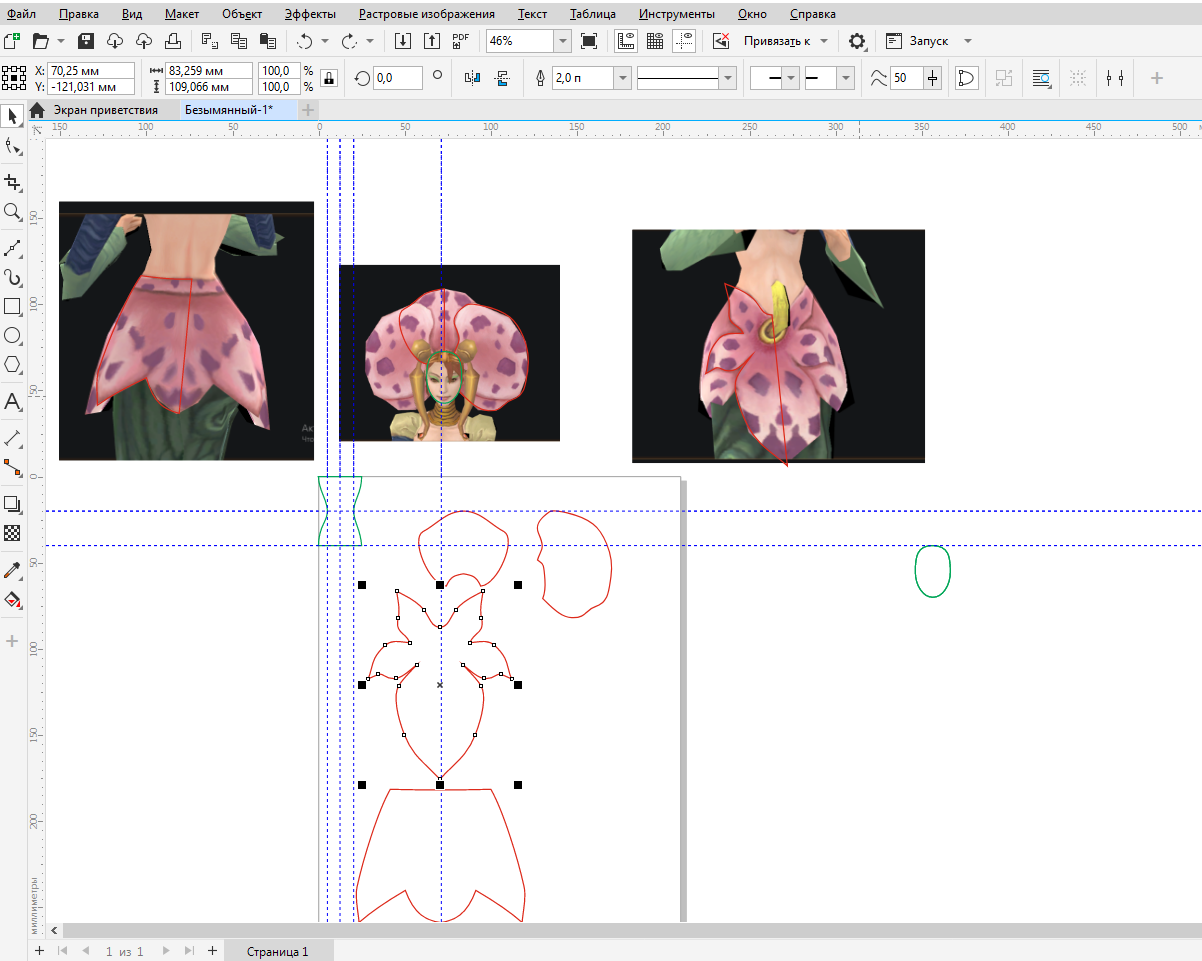
Task: Toggle rulers display in toolbar
Action: pyautogui.click(x=626, y=41)
